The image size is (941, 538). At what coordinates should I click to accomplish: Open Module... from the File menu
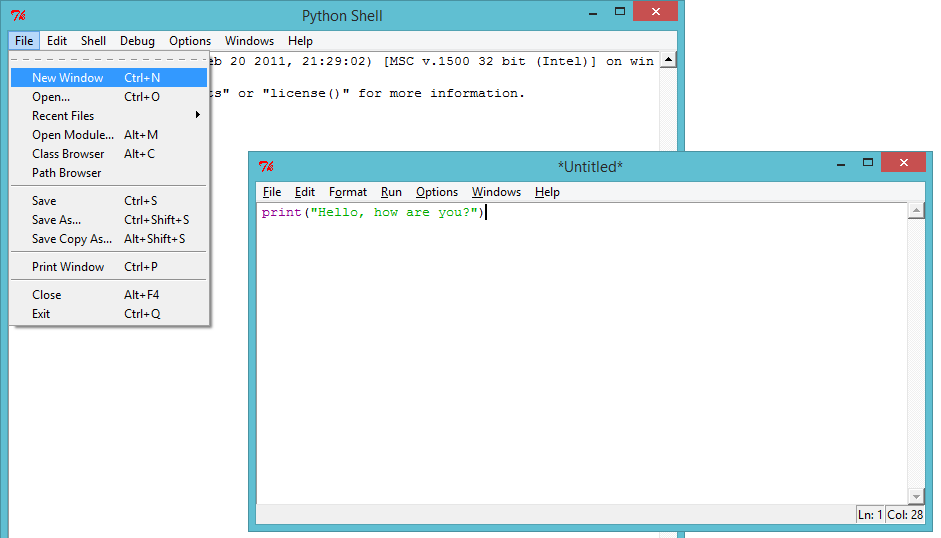tap(73, 135)
